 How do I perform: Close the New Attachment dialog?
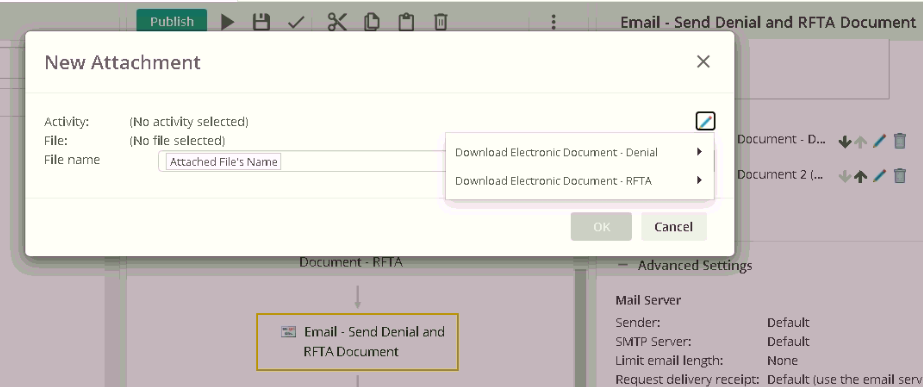703,61
